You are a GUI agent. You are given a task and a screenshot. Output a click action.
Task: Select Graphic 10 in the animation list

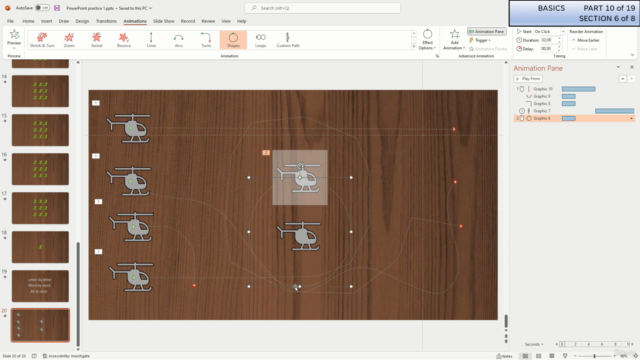[x=543, y=89]
